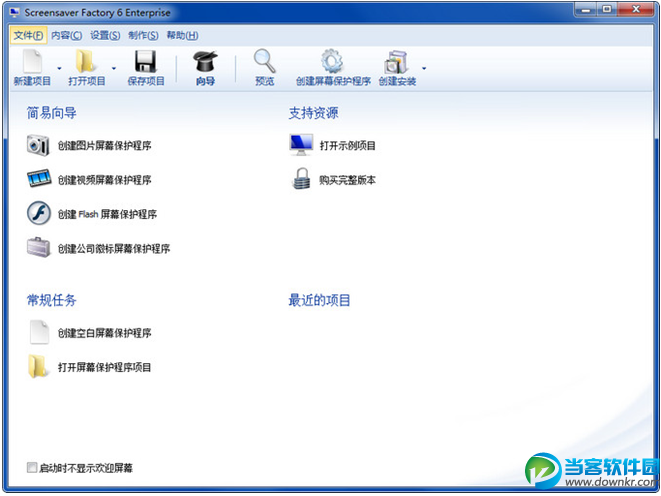Click the padlock purchase icon
Viewport: 661px width, 496px height.
click(301, 179)
